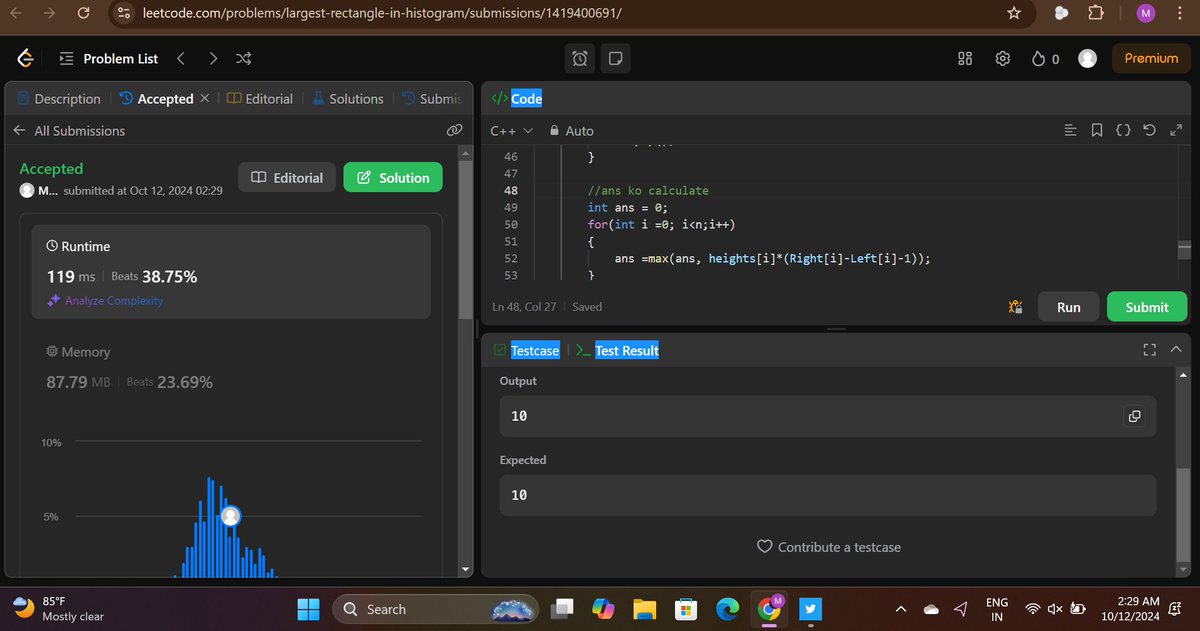Open the Submissions tab
1200x631 pixels.
click(432, 99)
